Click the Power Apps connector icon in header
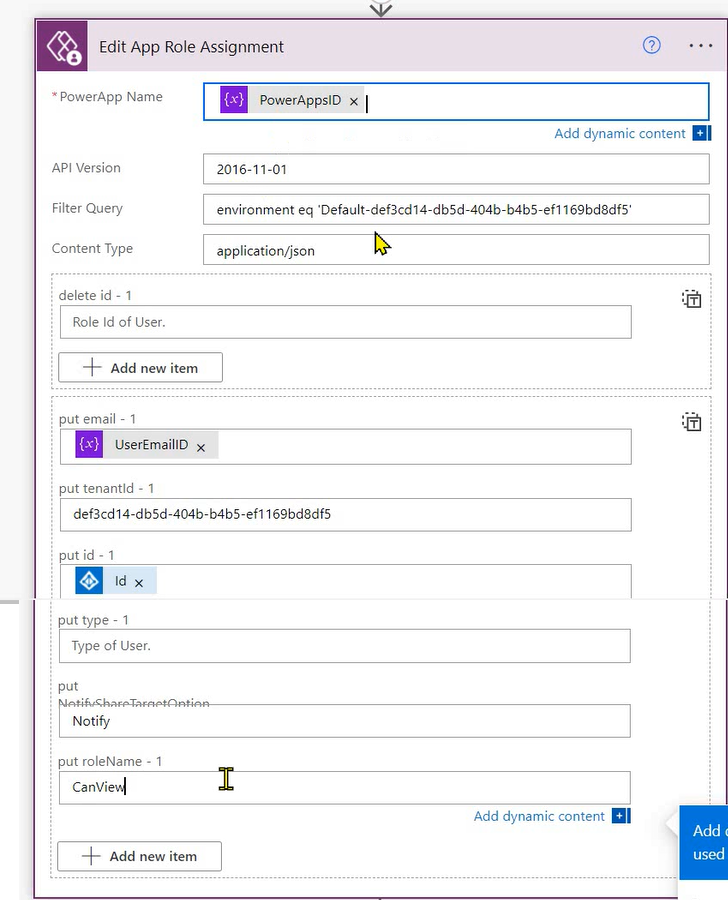 (62, 46)
